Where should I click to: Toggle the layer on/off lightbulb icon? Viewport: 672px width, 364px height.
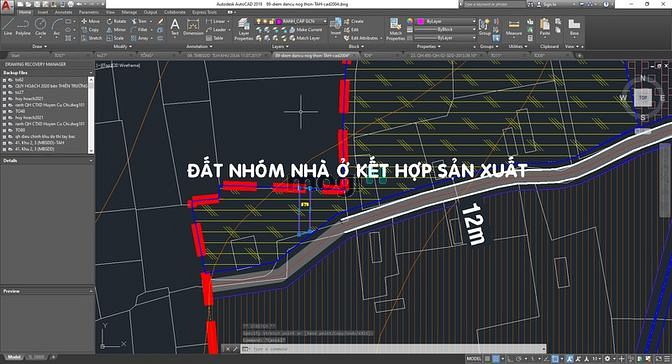(x=259, y=21)
